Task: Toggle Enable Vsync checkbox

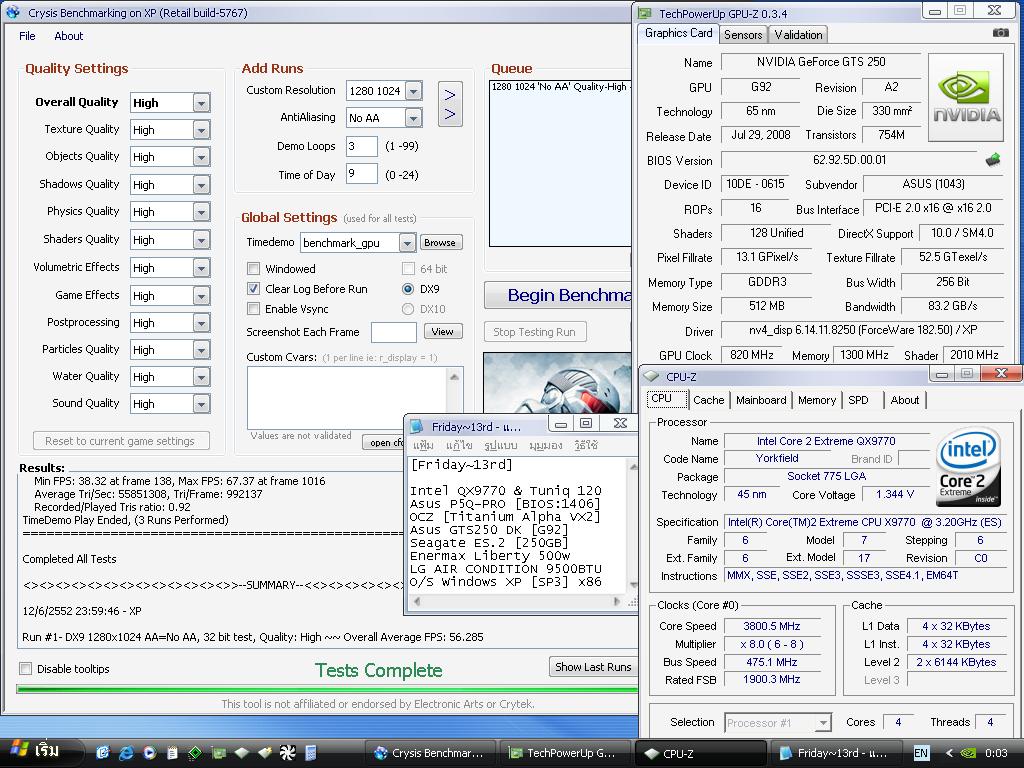Action: tap(253, 309)
